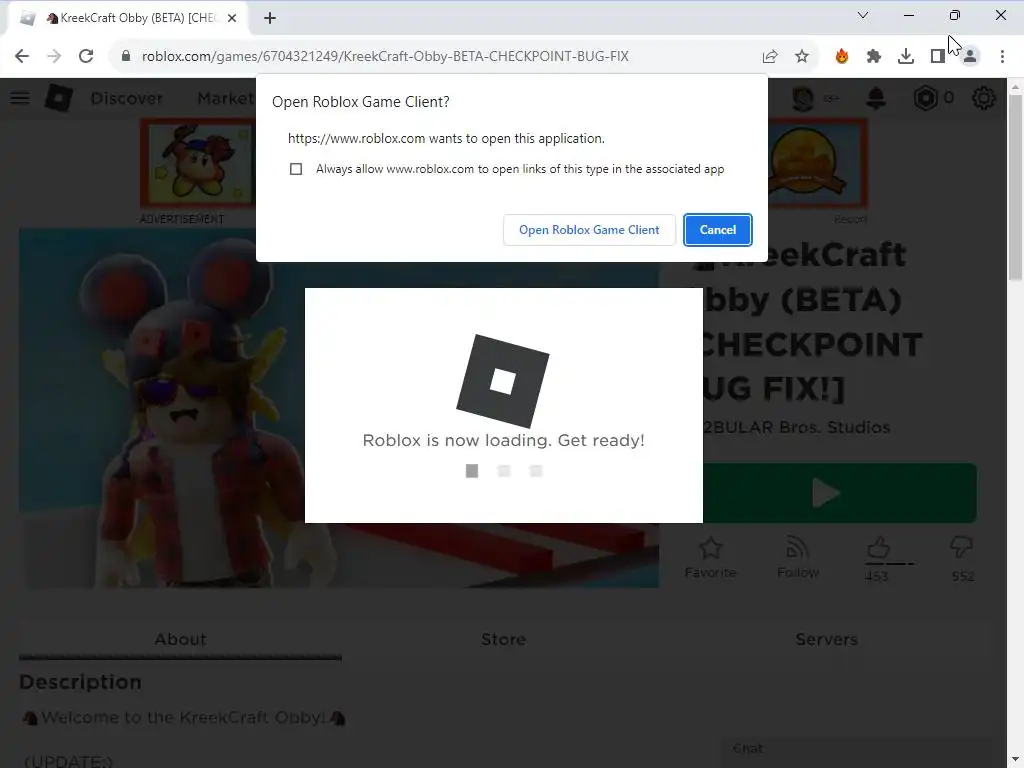Screen dimensions: 1024x768
Task: Open the Roblox hamburger navigation menu
Action: (x=20, y=98)
